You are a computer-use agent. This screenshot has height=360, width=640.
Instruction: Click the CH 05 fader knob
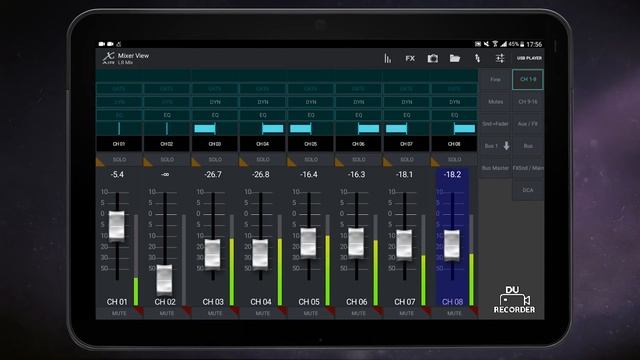(308, 242)
